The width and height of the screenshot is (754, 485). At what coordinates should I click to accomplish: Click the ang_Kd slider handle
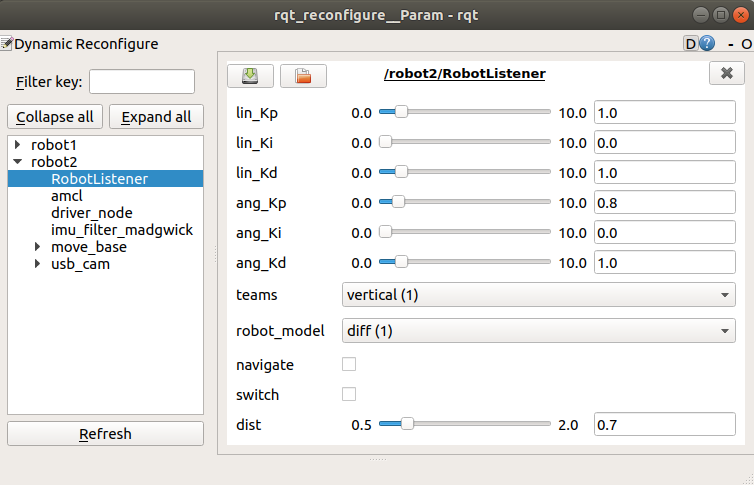coord(401,261)
